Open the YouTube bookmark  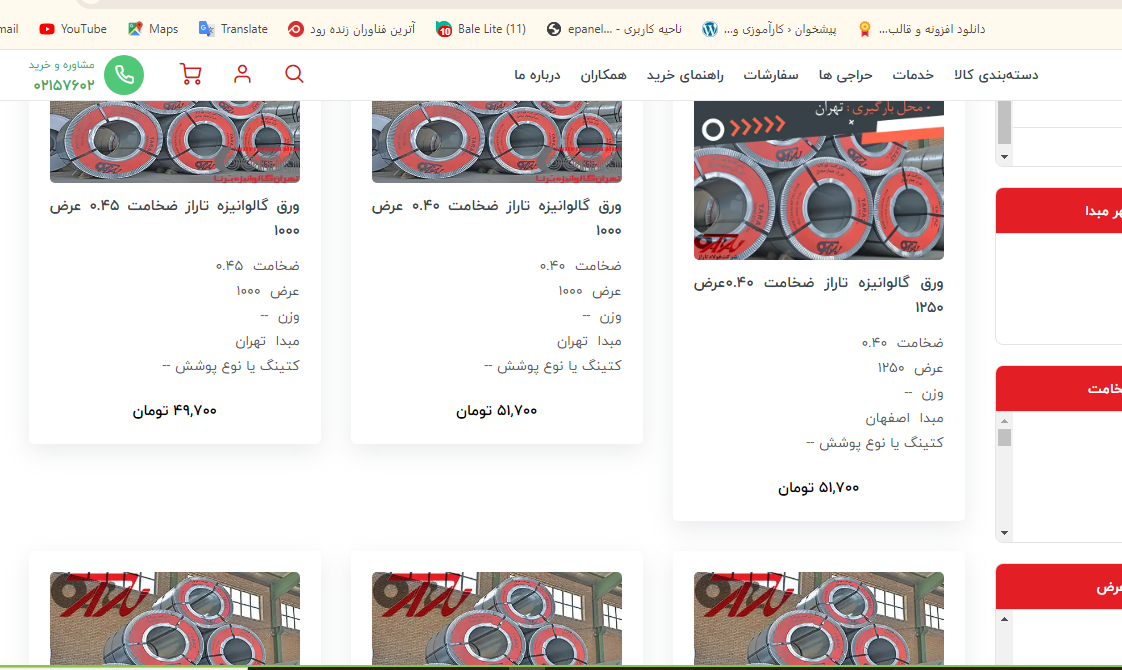pyautogui.click(x=73, y=29)
